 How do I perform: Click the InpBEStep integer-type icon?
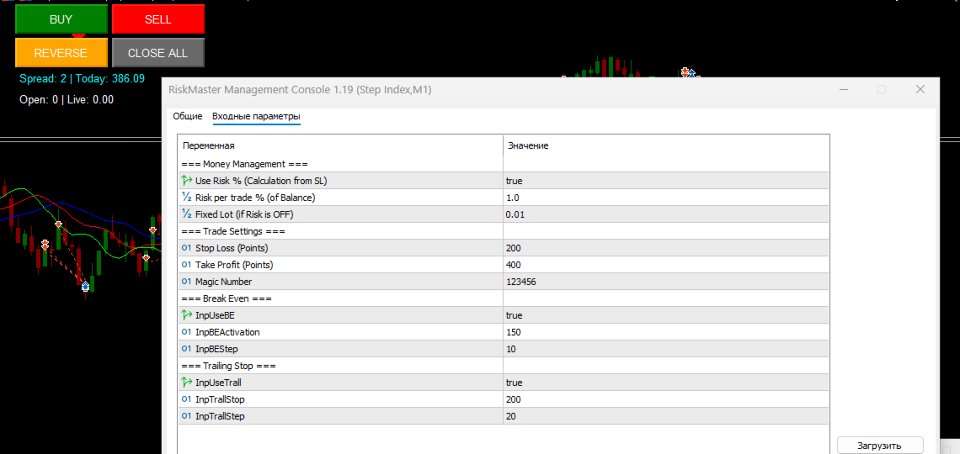point(187,349)
